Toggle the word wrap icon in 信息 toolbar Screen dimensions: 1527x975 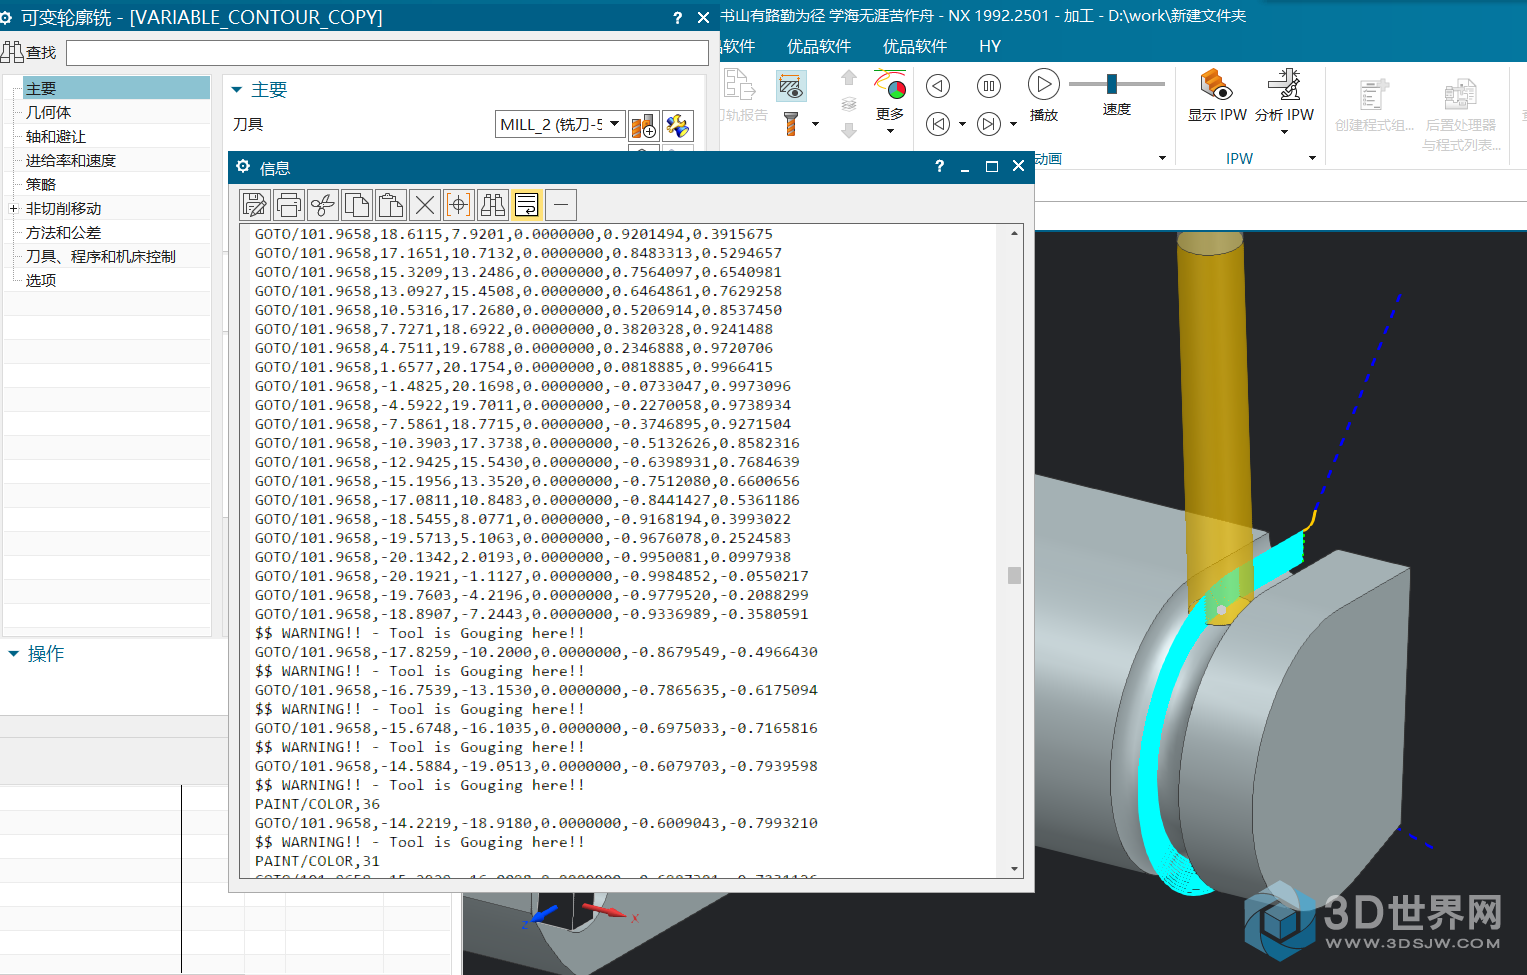tap(527, 205)
